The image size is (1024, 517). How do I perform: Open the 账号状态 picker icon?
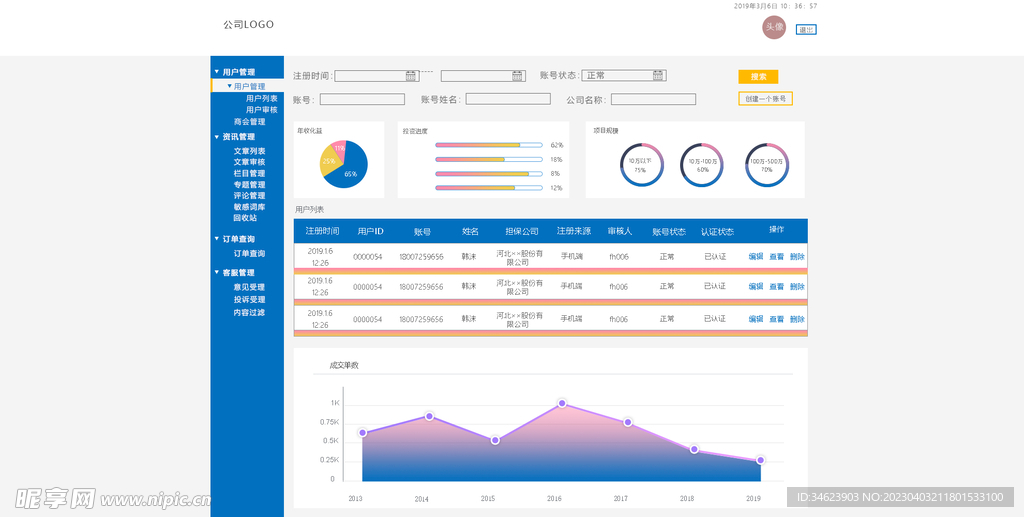click(x=658, y=75)
